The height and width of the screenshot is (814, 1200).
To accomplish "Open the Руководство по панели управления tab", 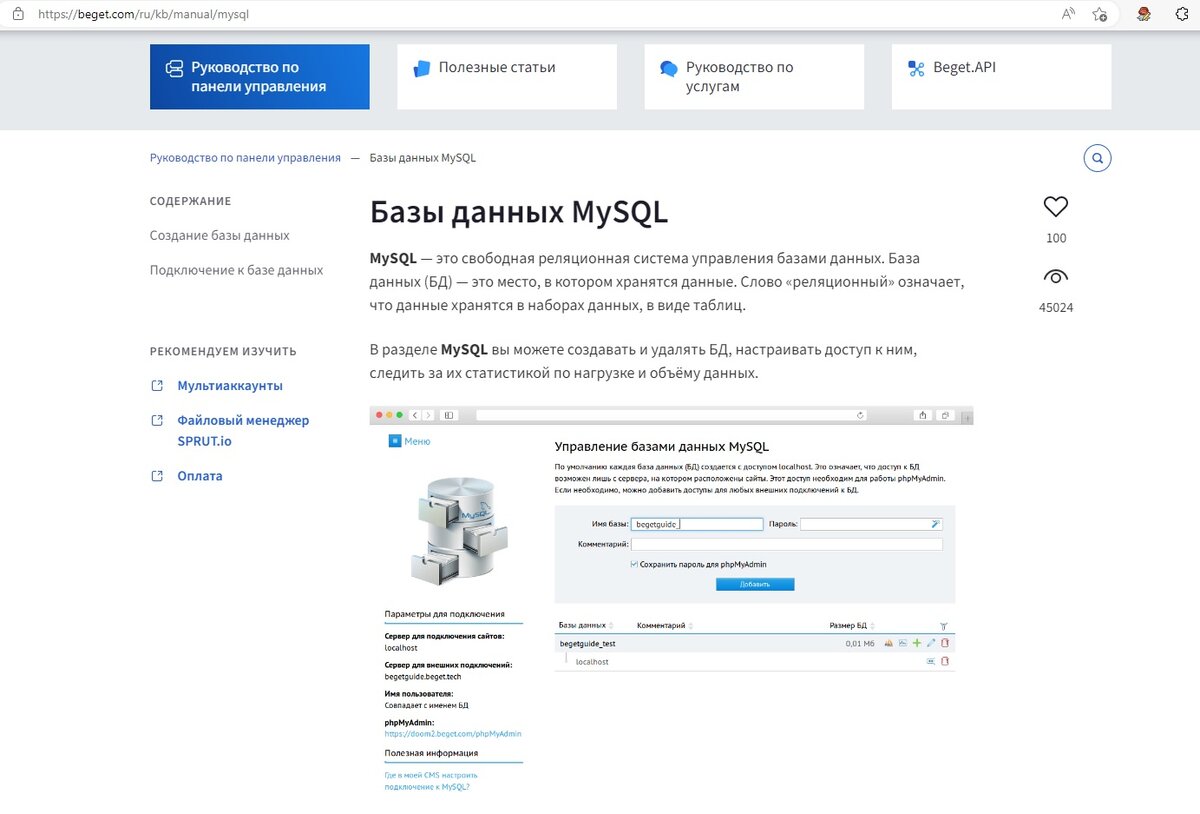I will coord(260,77).
